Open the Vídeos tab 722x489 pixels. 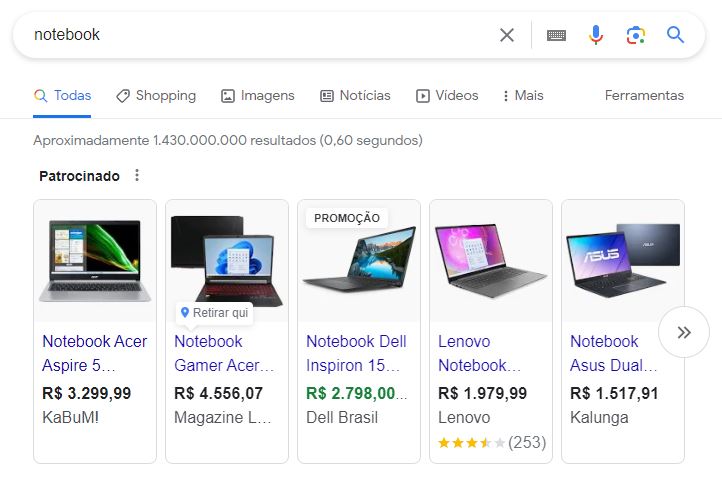click(447, 95)
